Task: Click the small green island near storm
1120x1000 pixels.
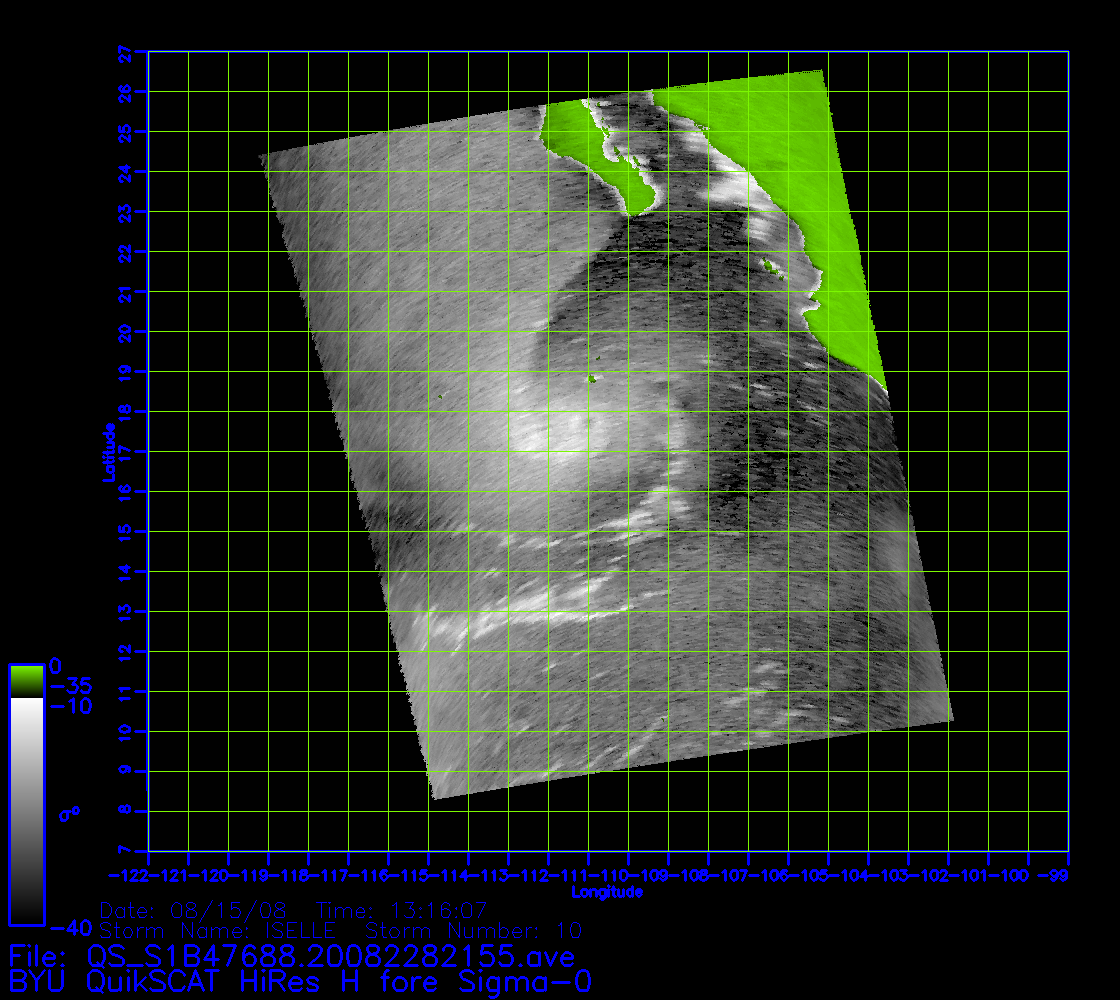Action: pos(592,379)
